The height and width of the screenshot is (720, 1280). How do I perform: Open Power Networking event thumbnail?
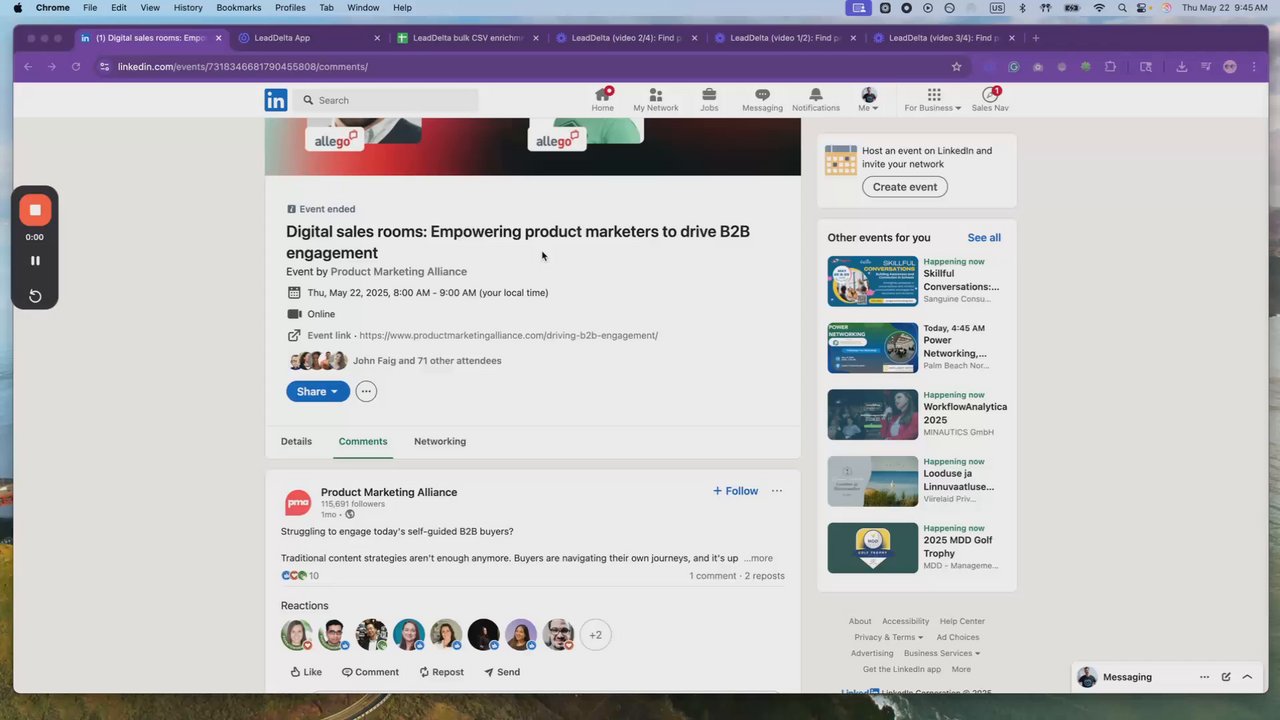click(x=872, y=348)
